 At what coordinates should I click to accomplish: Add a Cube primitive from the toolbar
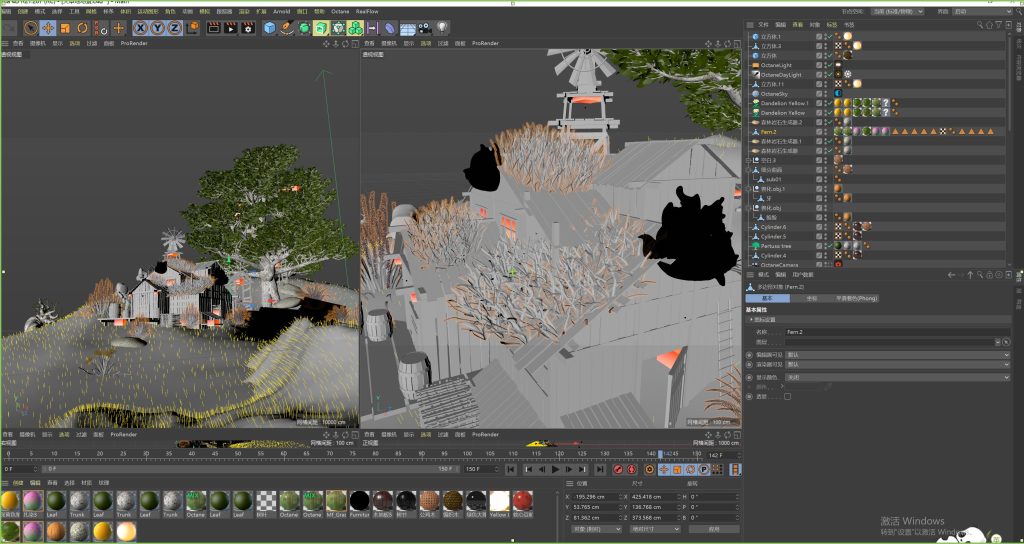point(270,28)
